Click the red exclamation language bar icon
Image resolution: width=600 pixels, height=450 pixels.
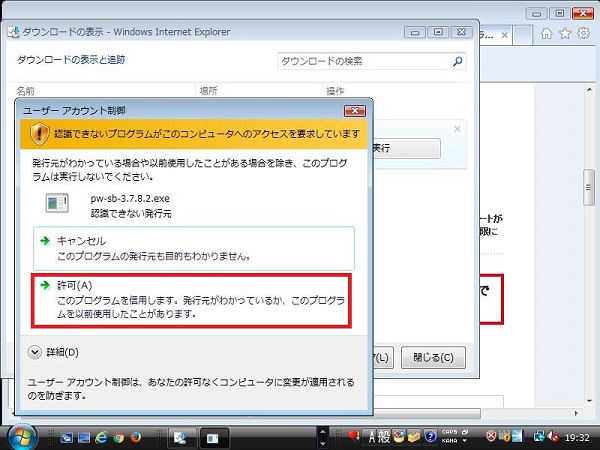click(354, 435)
